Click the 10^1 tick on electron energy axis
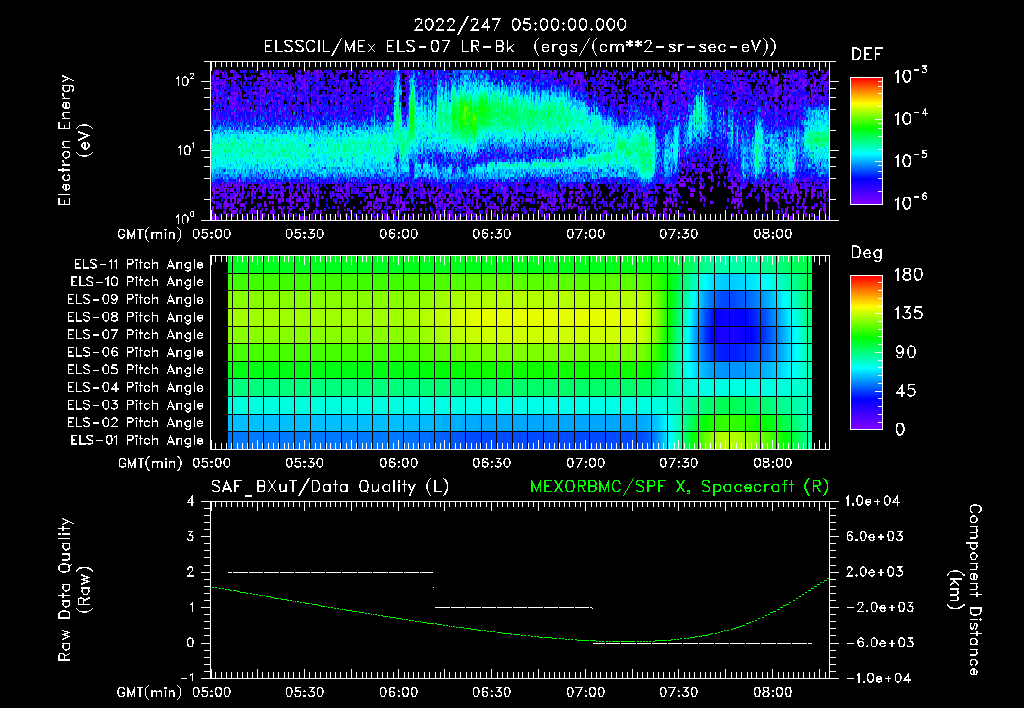This screenshot has height=708, width=1024. [x=185, y=150]
